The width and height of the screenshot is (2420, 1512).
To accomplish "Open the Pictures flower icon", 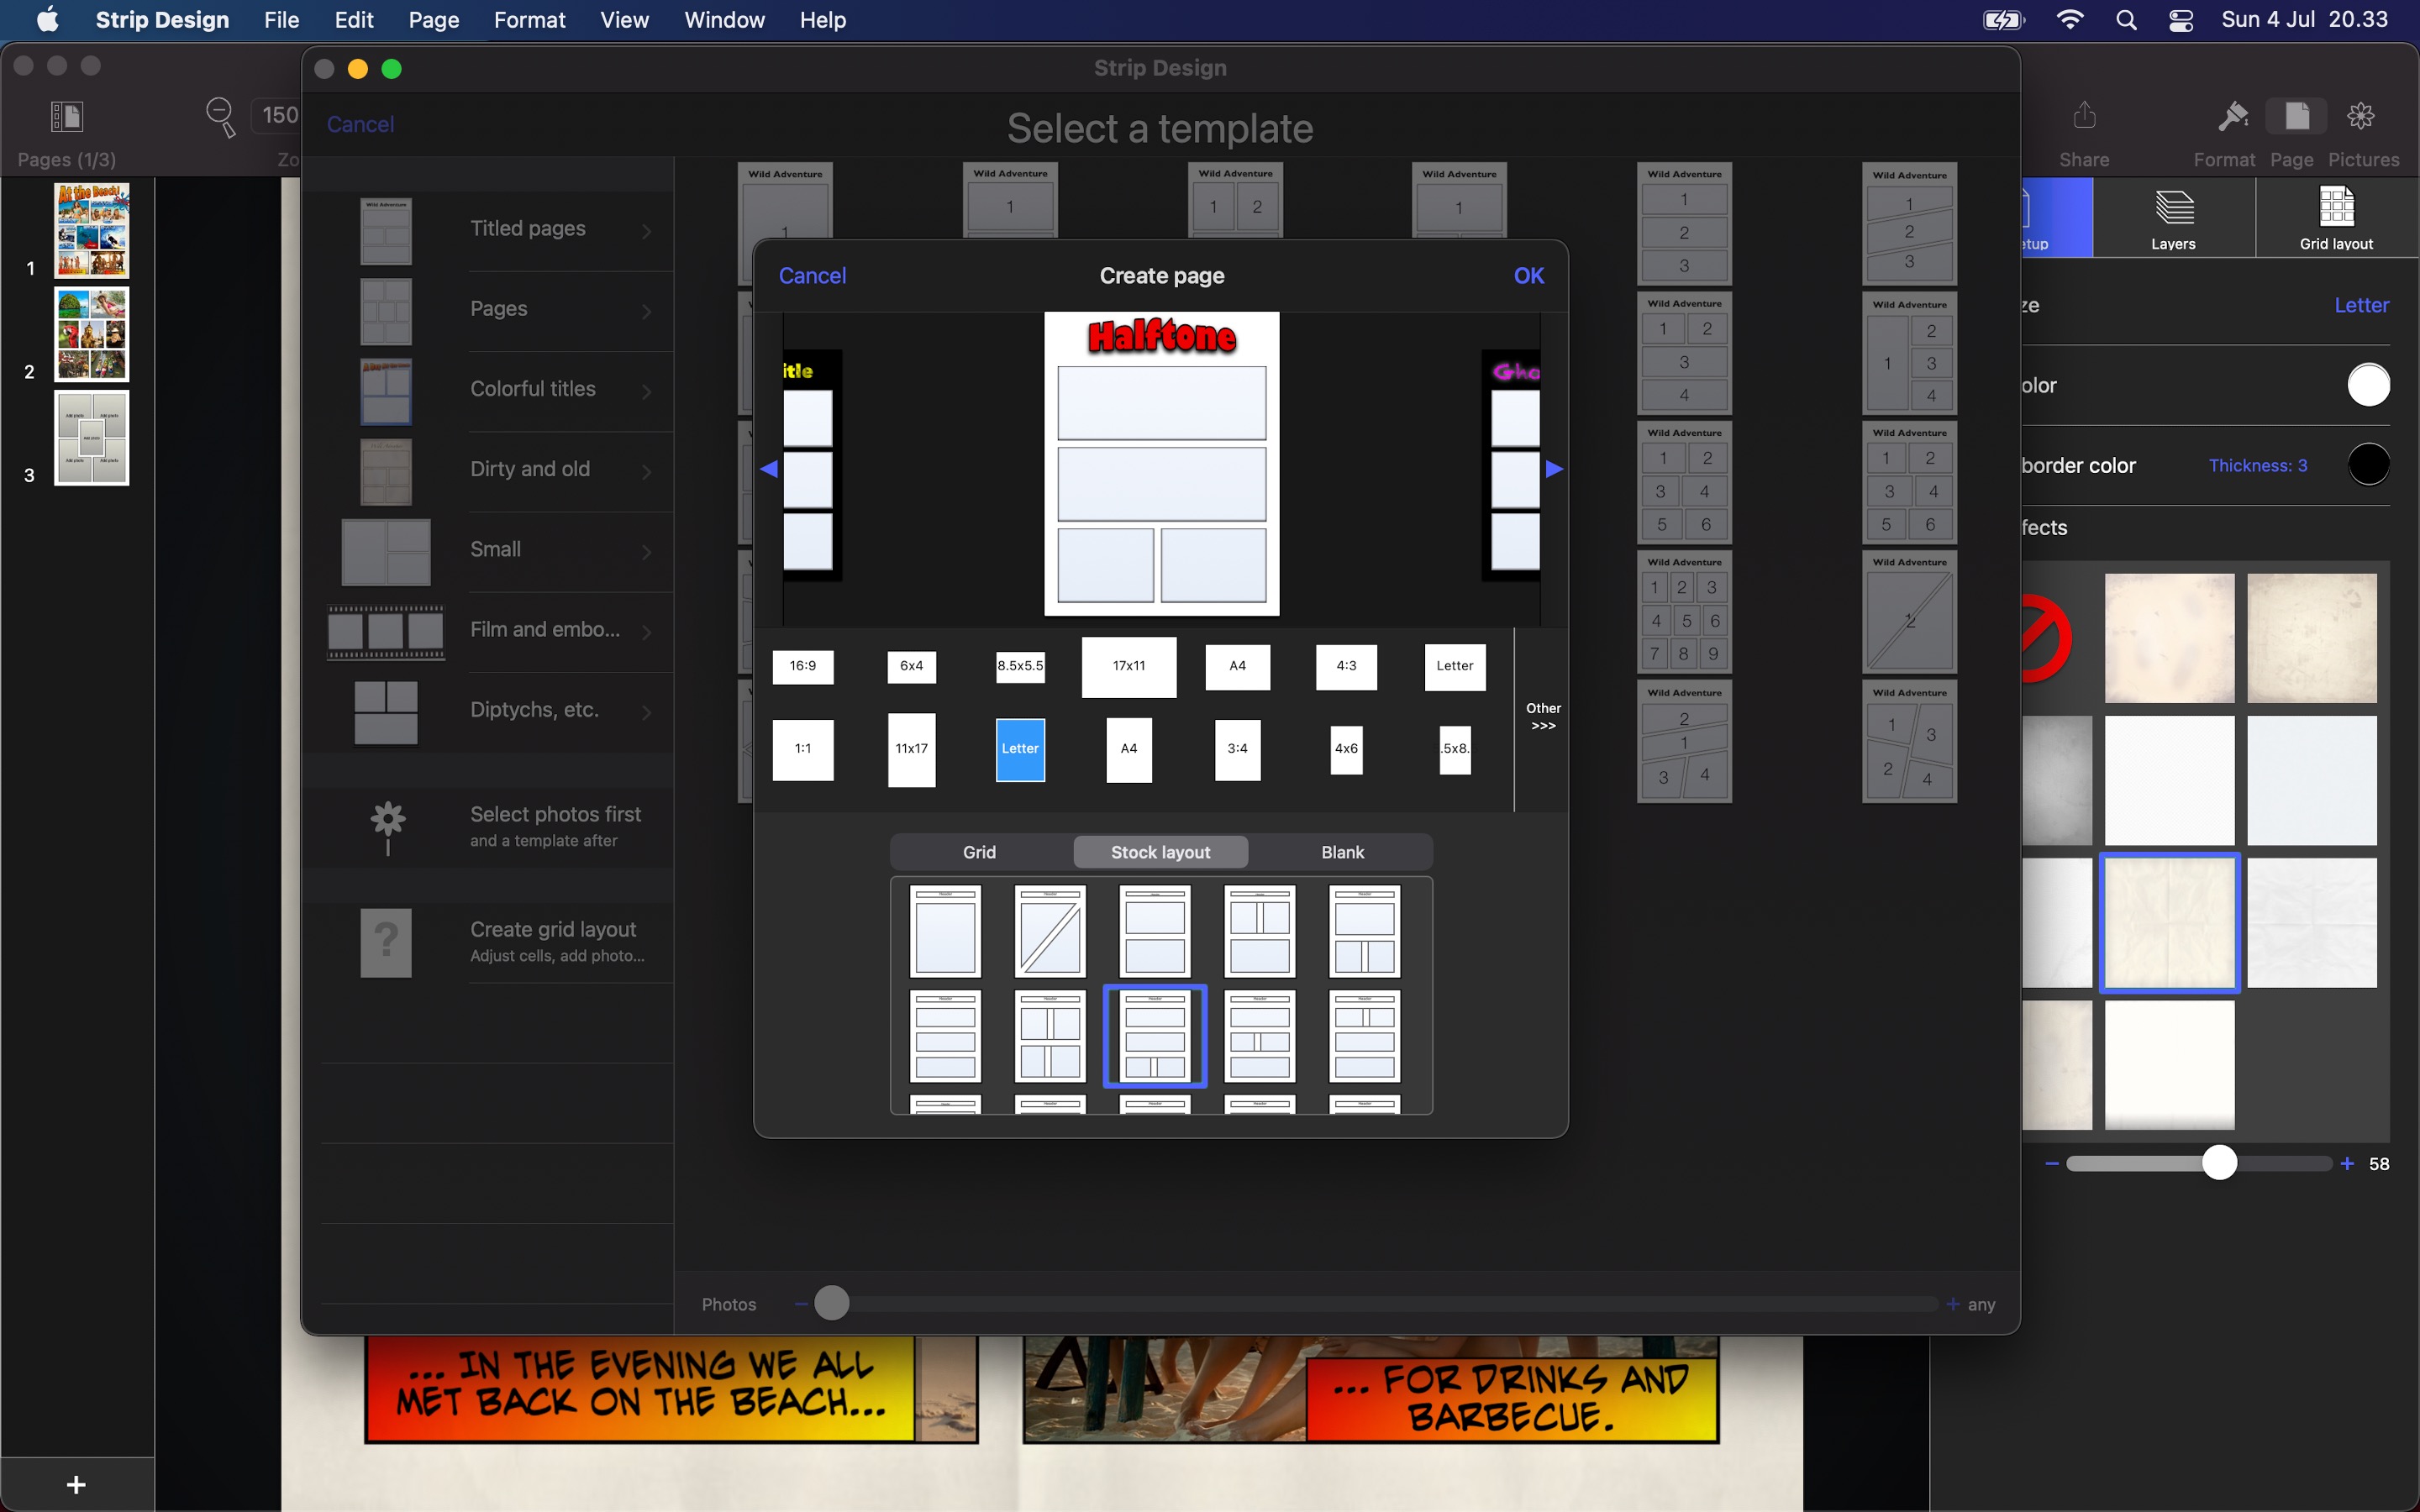I will coord(2360,116).
